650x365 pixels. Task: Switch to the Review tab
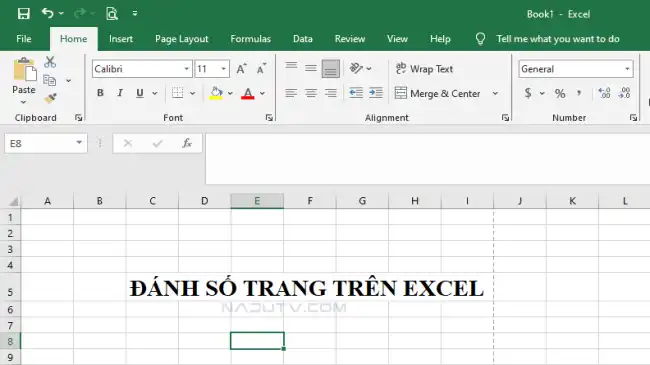click(350, 39)
